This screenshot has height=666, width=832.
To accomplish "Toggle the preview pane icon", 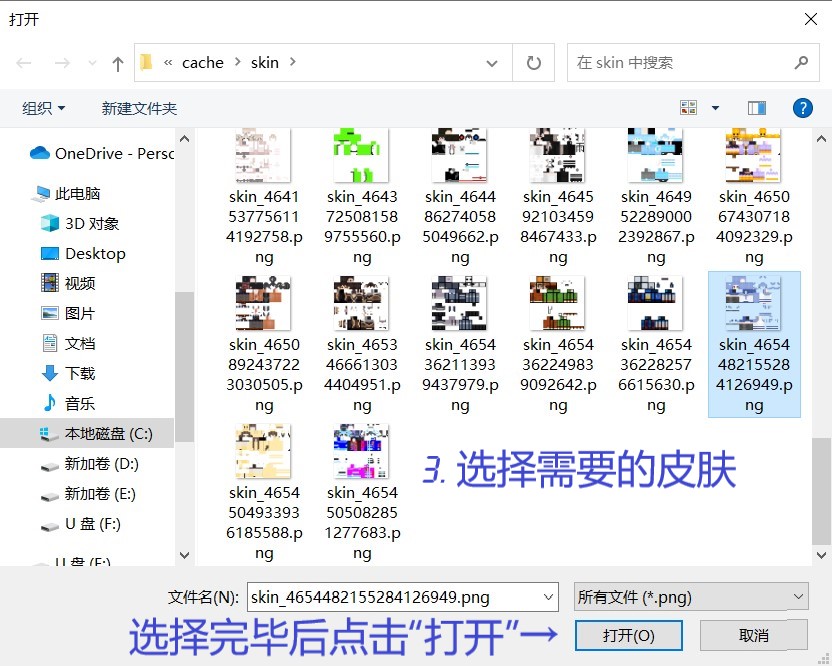I will 757,108.
